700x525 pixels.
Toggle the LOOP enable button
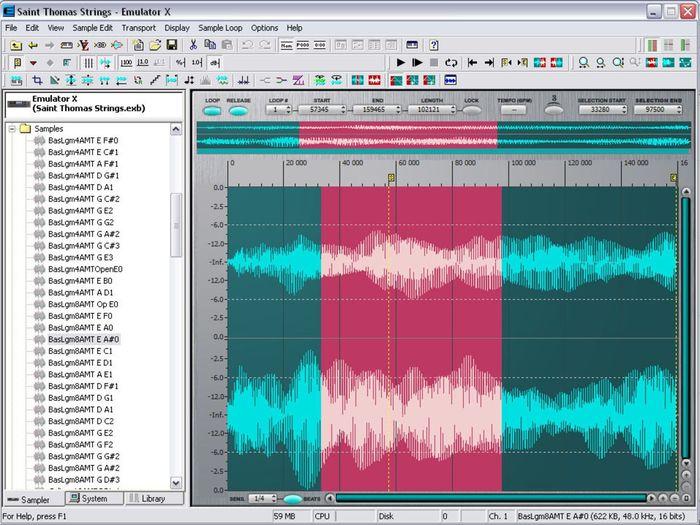click(x=212, y=110)
